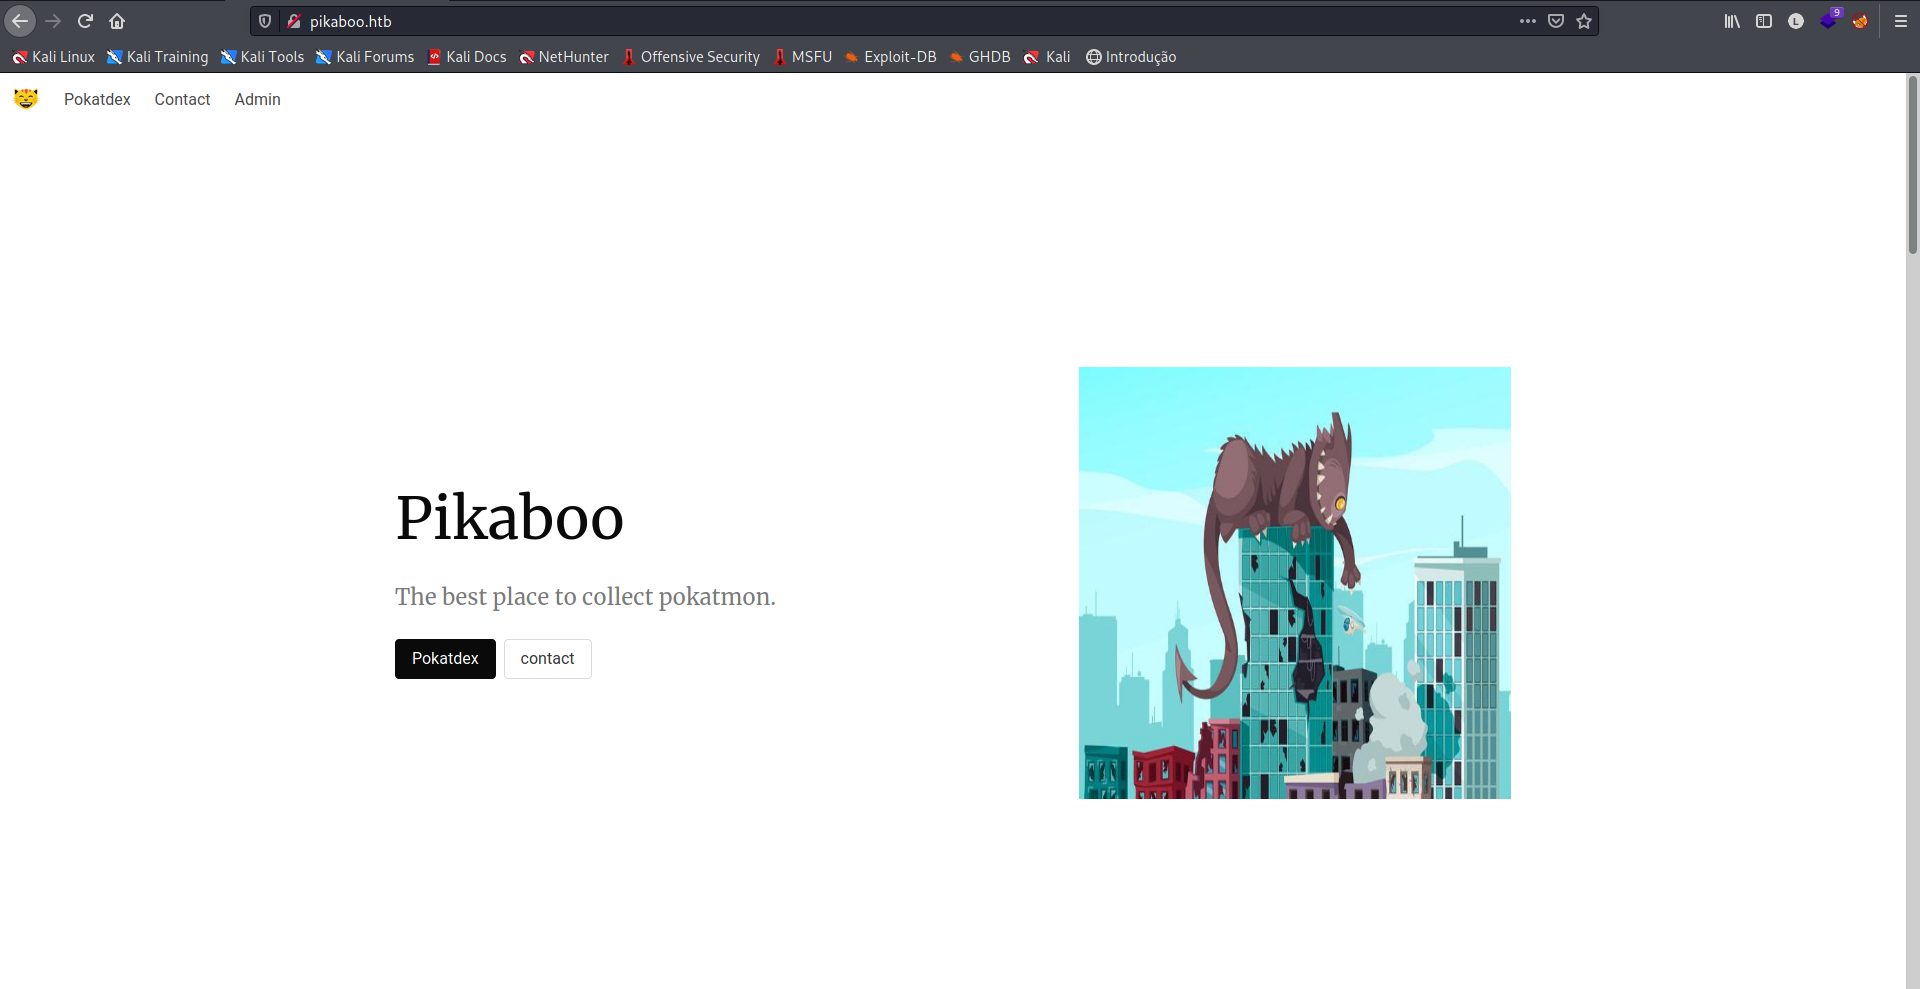Toggle the sidebar view icon

click(x=1764, y=21)
